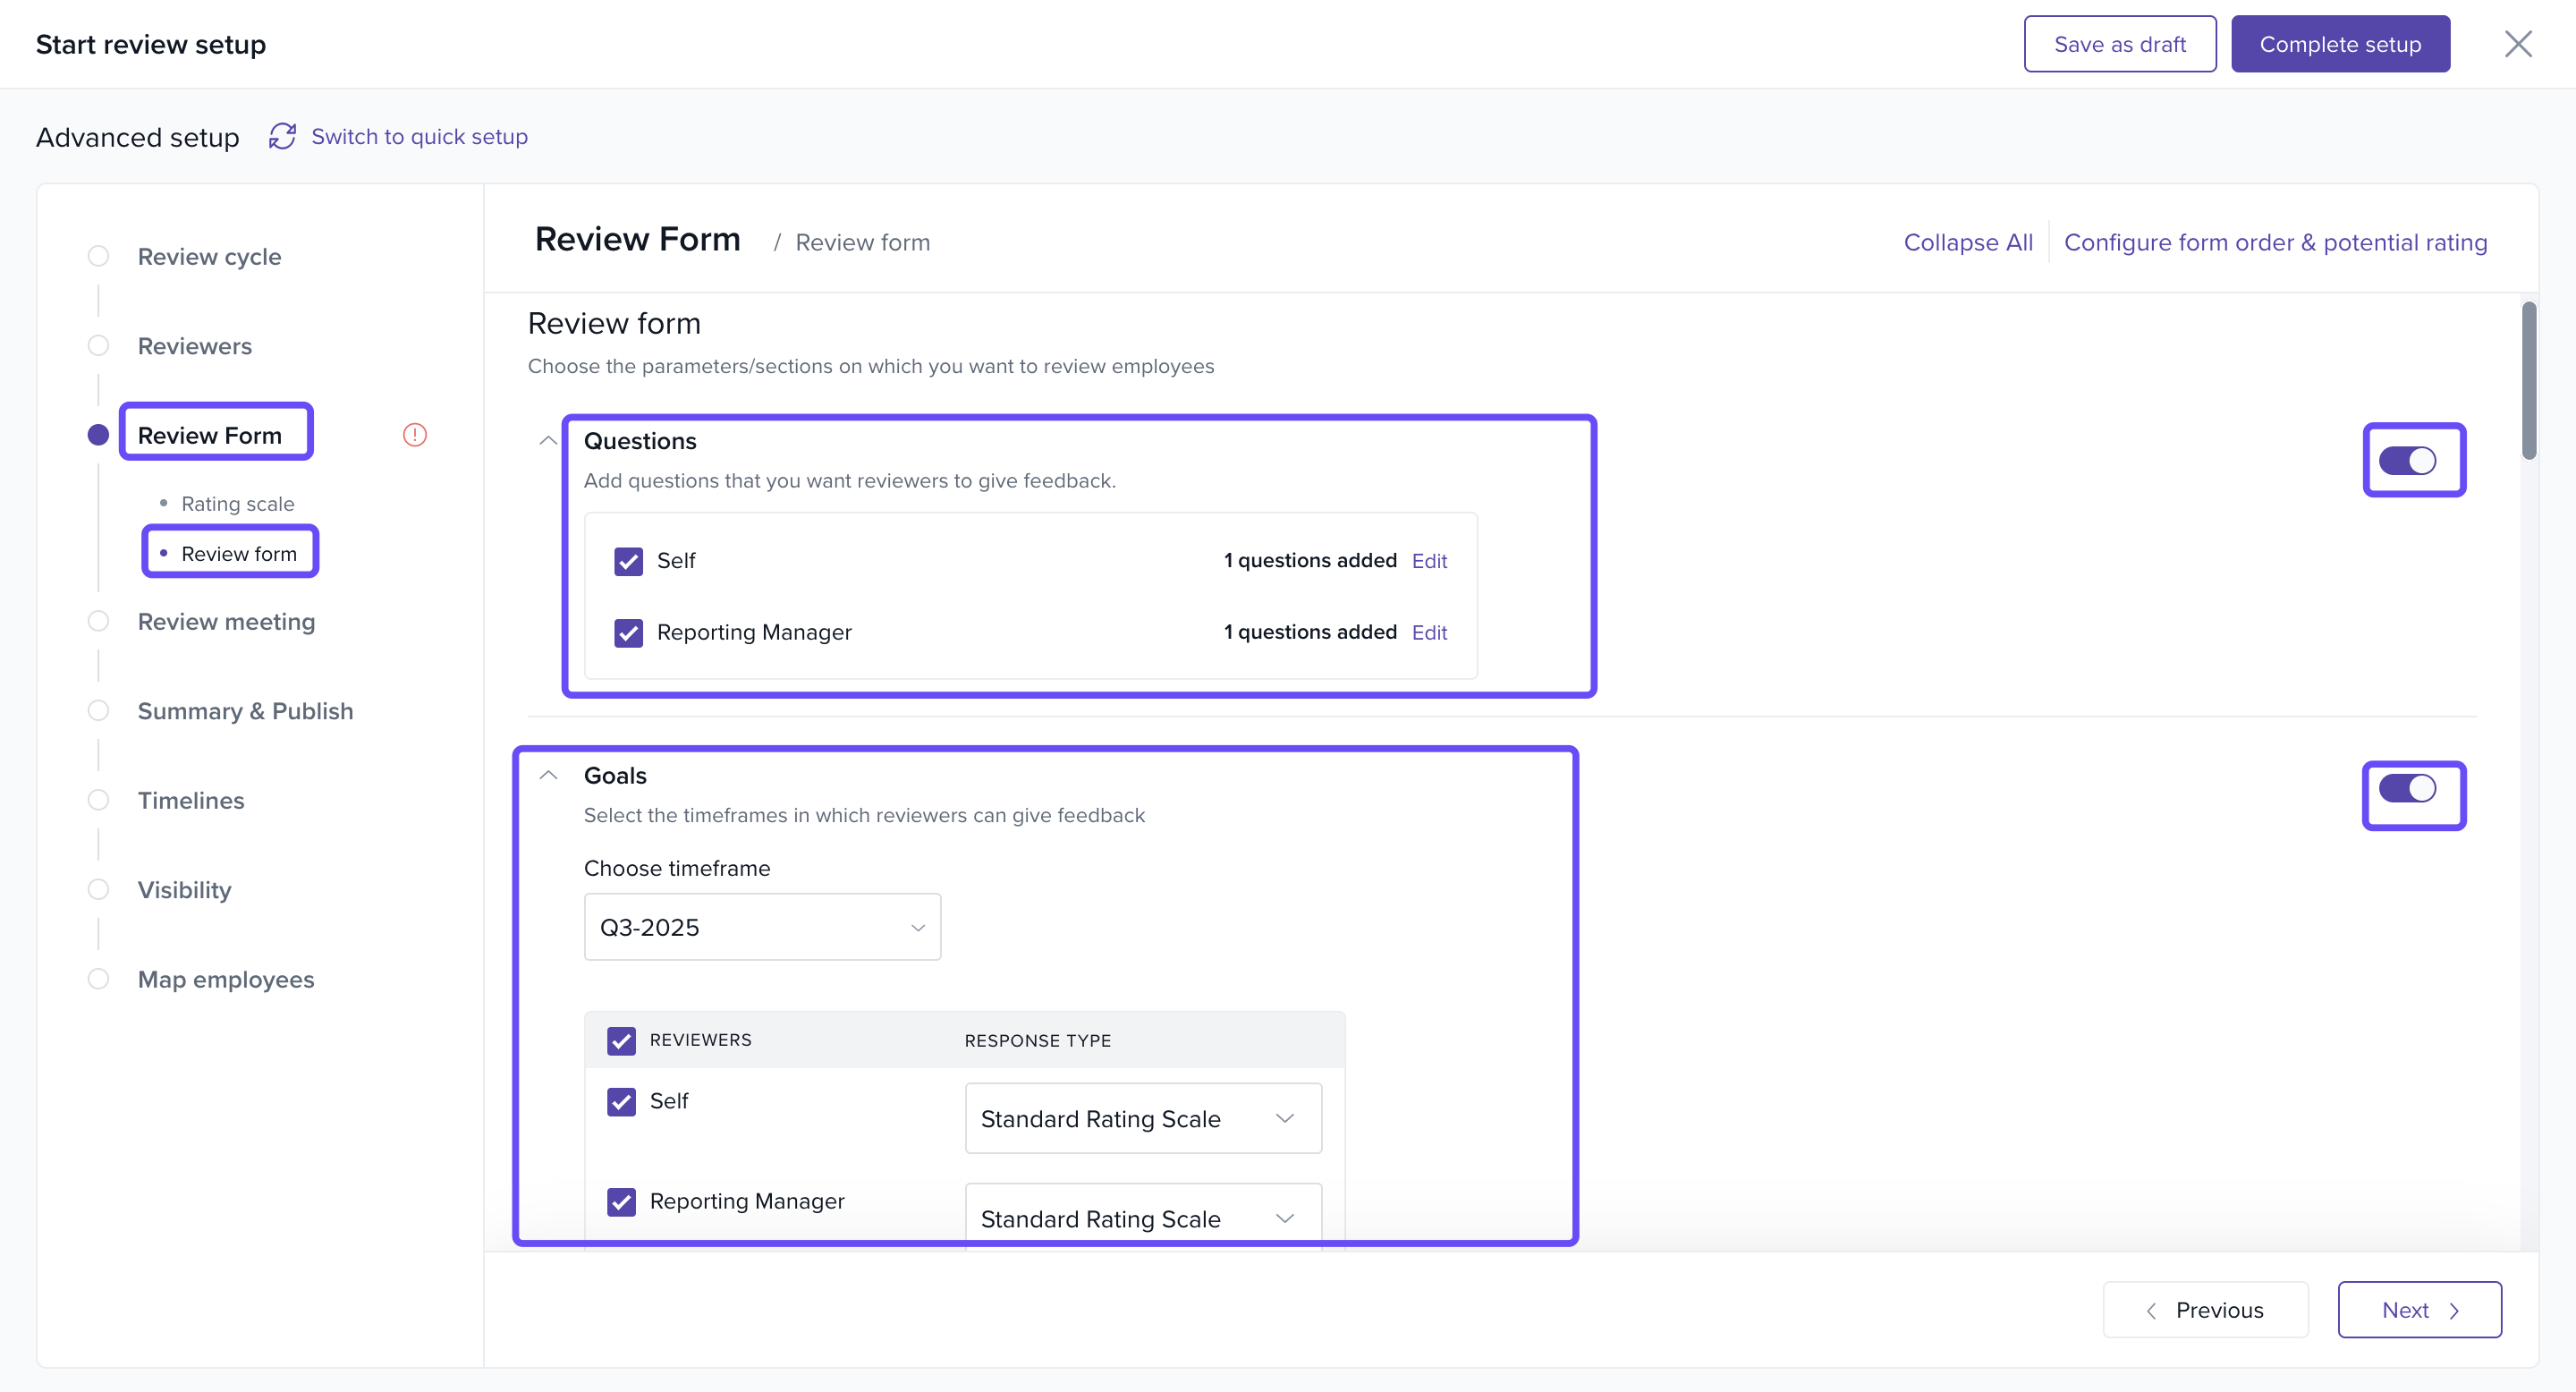This screenshot has width=2576, height=1392.
Task: Collapse the Goals section chevron
Action: coord(548,775)
